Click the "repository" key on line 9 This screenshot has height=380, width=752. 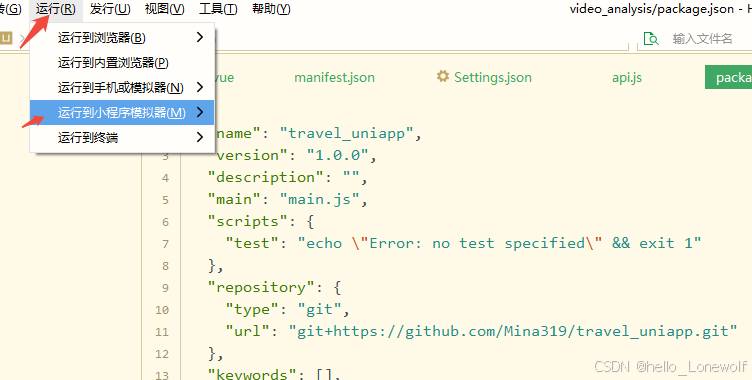tap(261, 287)
